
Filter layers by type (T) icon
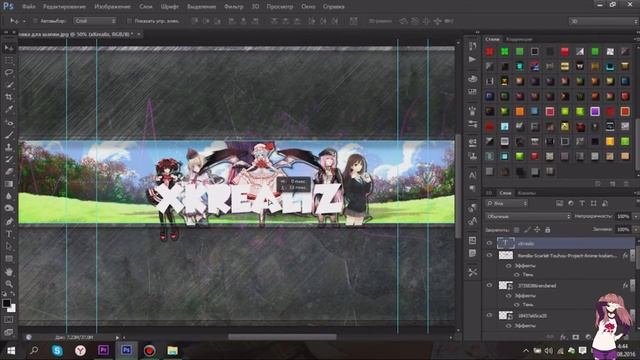[x=582, y=203]
